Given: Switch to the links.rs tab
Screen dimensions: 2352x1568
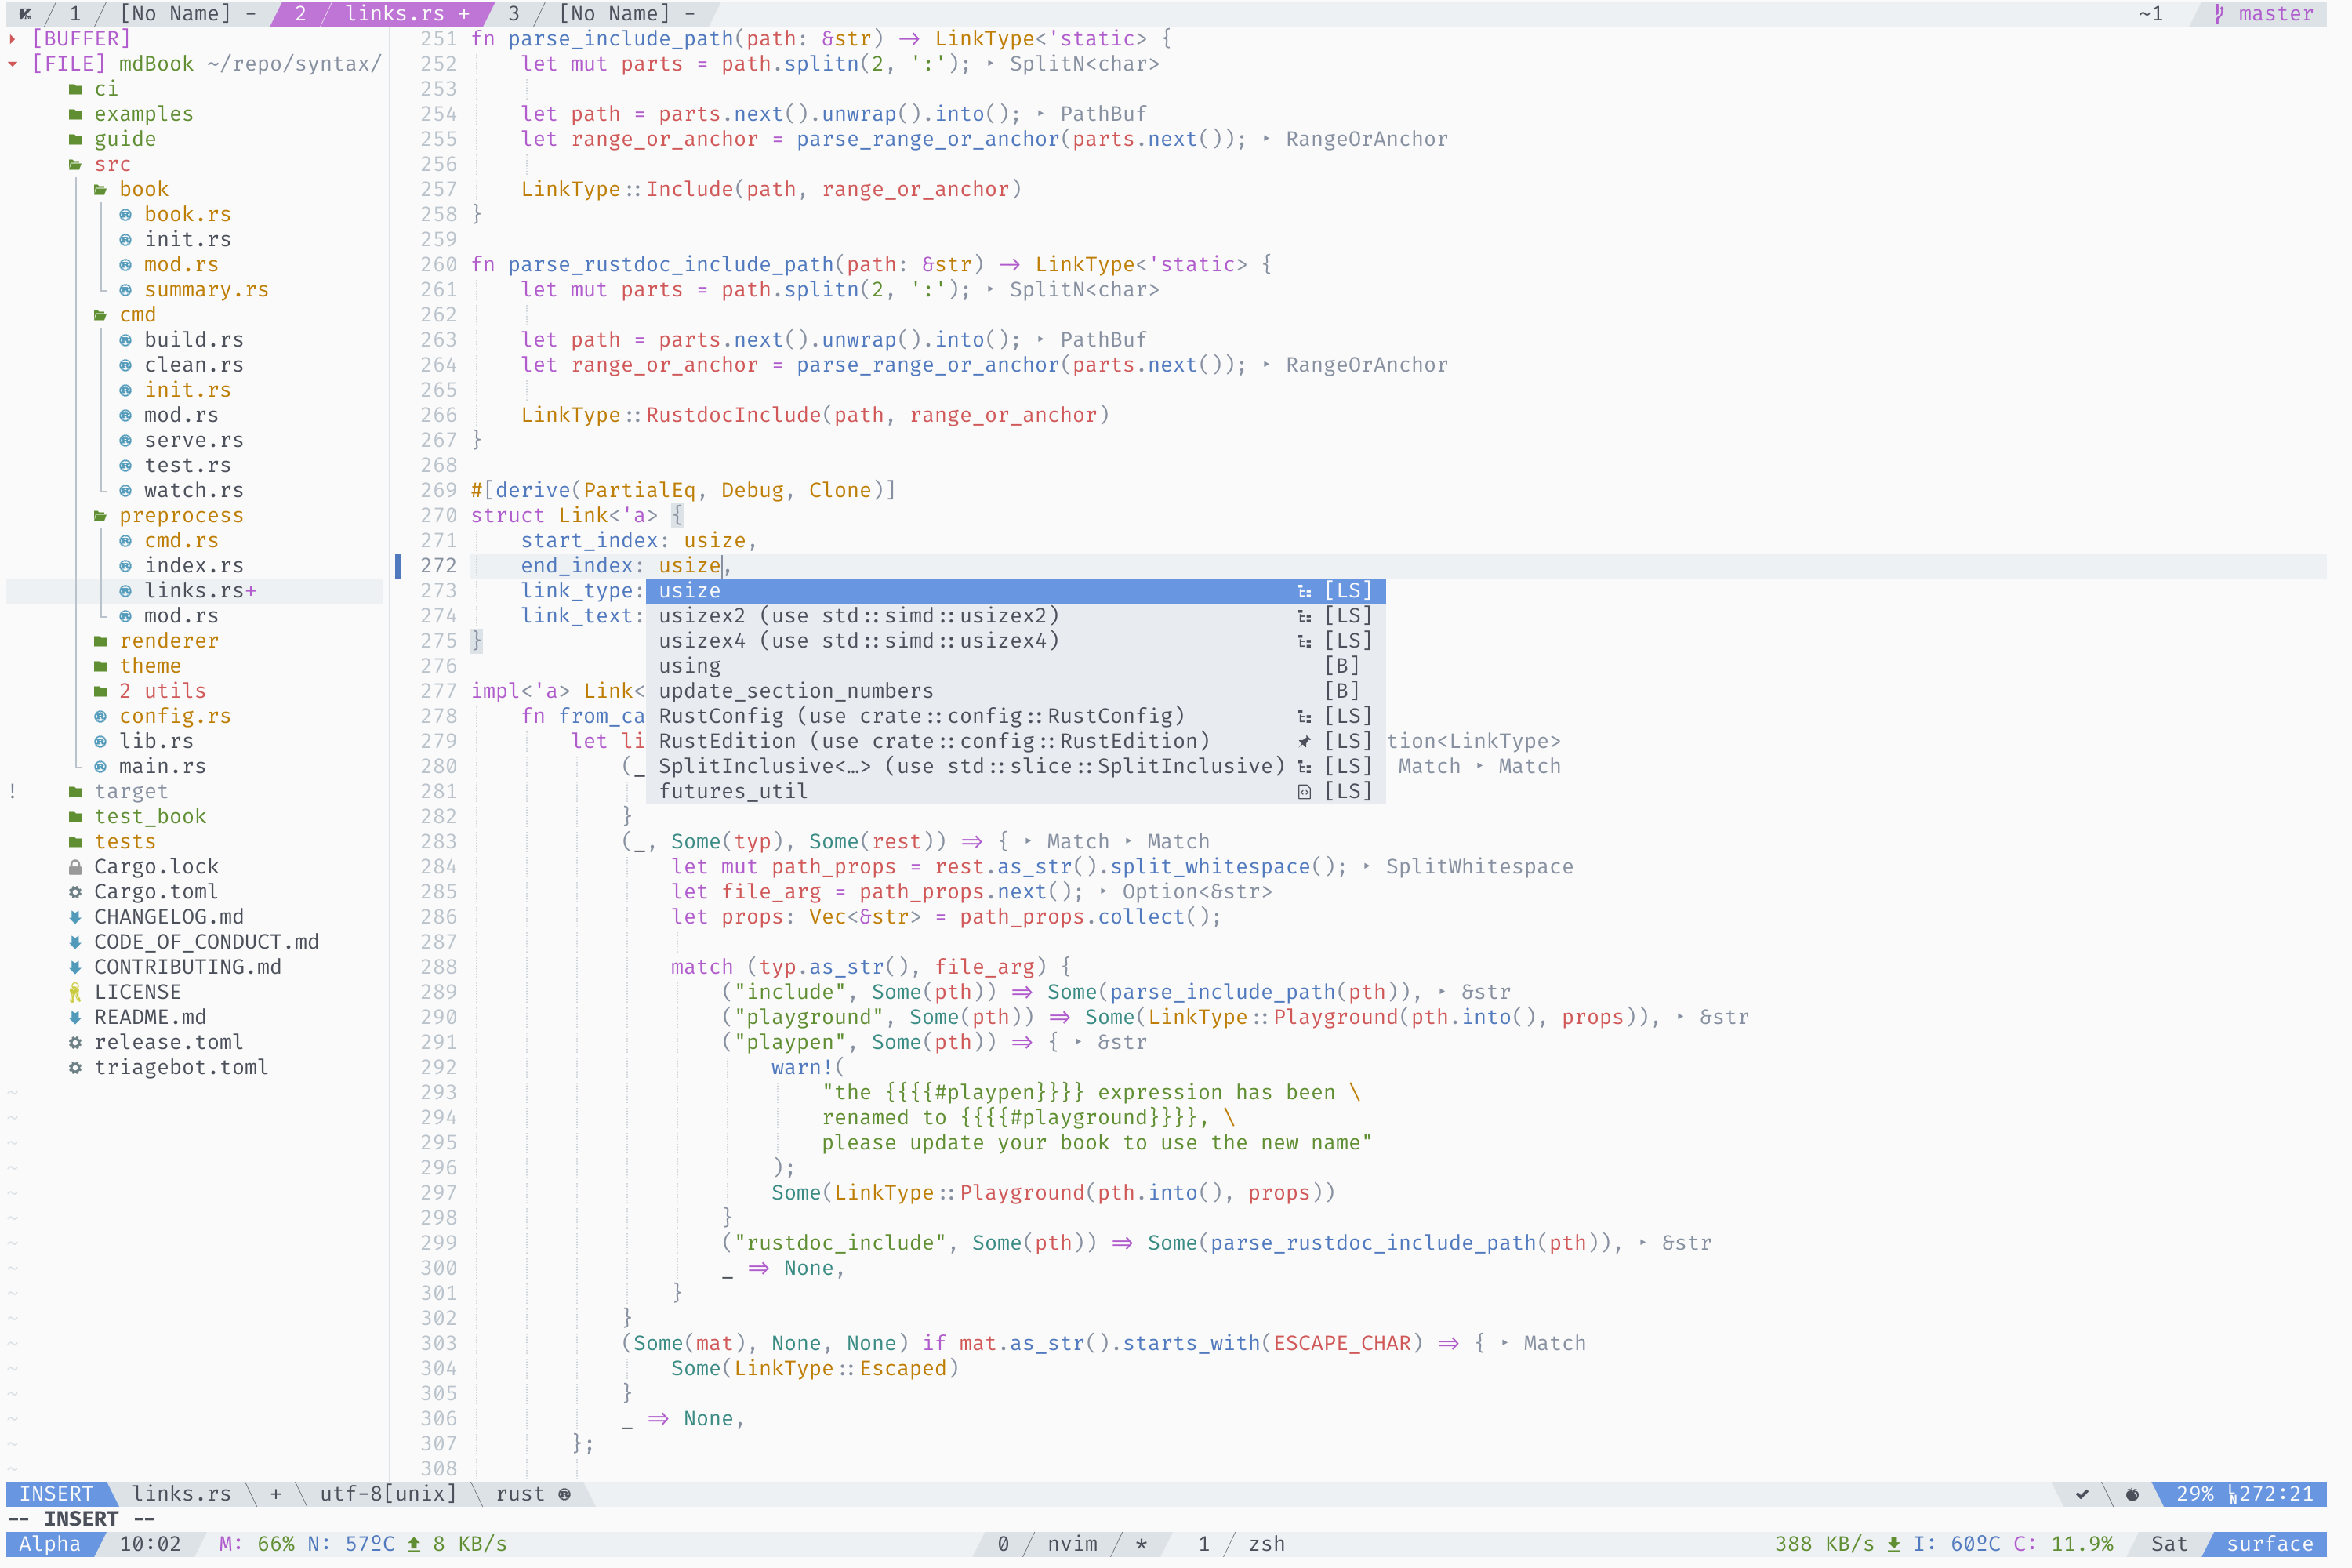Looking at the screenshot, I should [394, 14].
